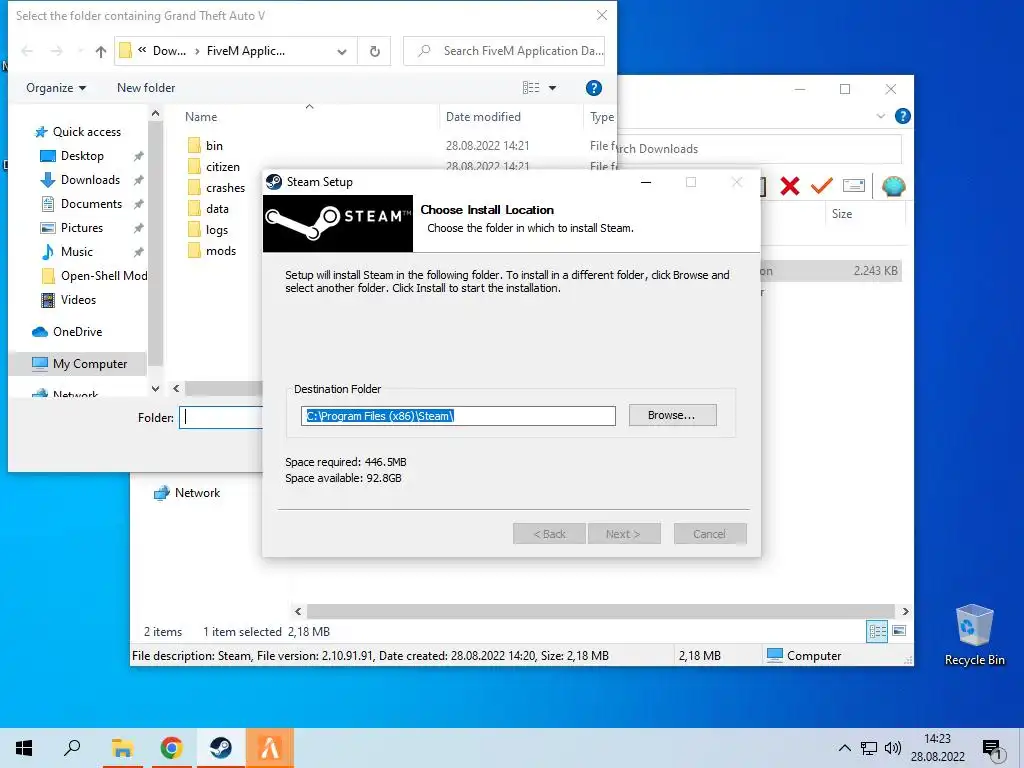Select OneDrive in the sidebar
This screenshot has height=768, width=1024.
pyautogui.click(x=77, y=332)
